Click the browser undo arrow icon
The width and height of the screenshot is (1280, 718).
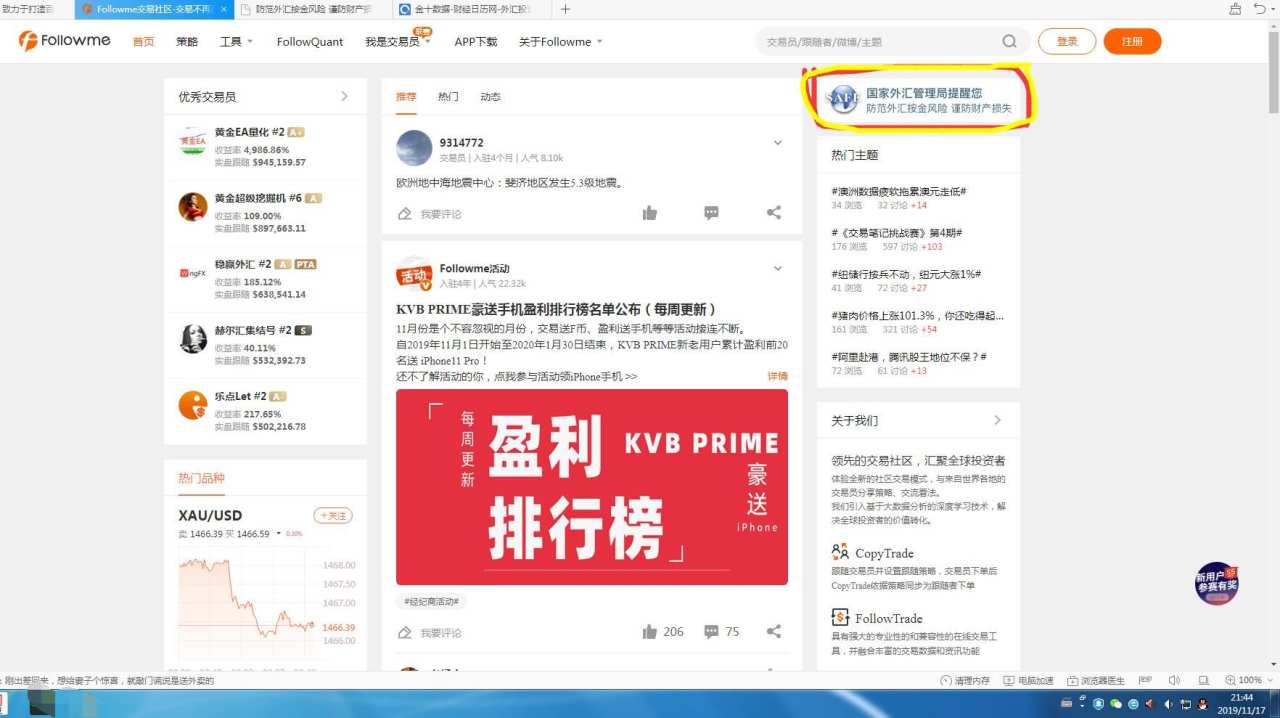[x=1260, y=9]
